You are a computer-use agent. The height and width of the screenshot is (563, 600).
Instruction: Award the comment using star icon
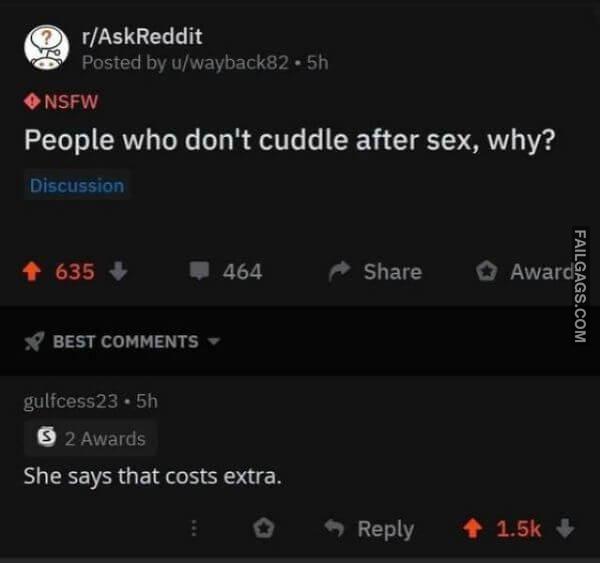pos(264,529)
